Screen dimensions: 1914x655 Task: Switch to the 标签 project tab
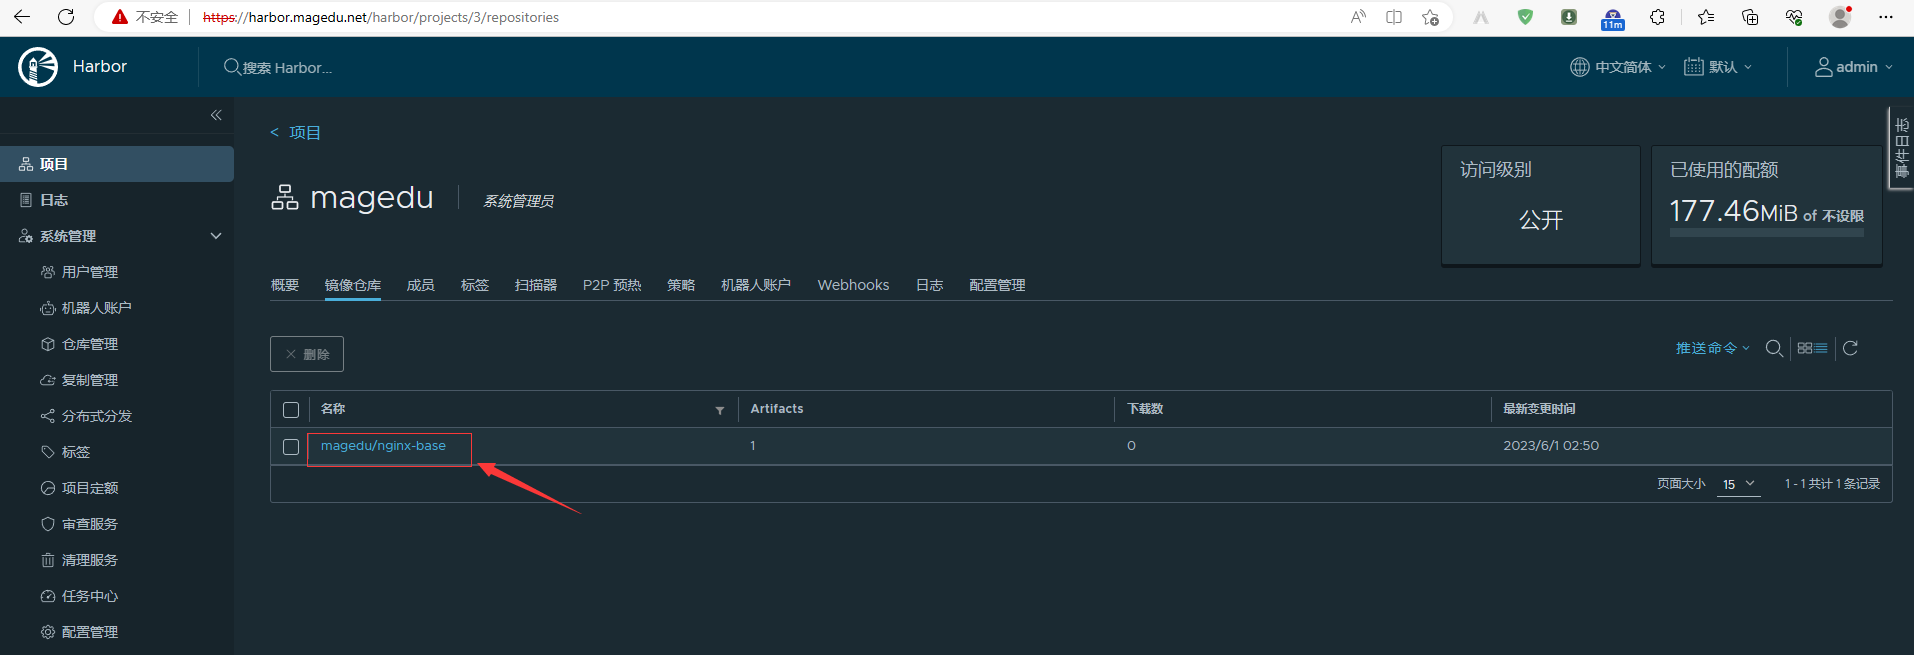pos(475,285)
